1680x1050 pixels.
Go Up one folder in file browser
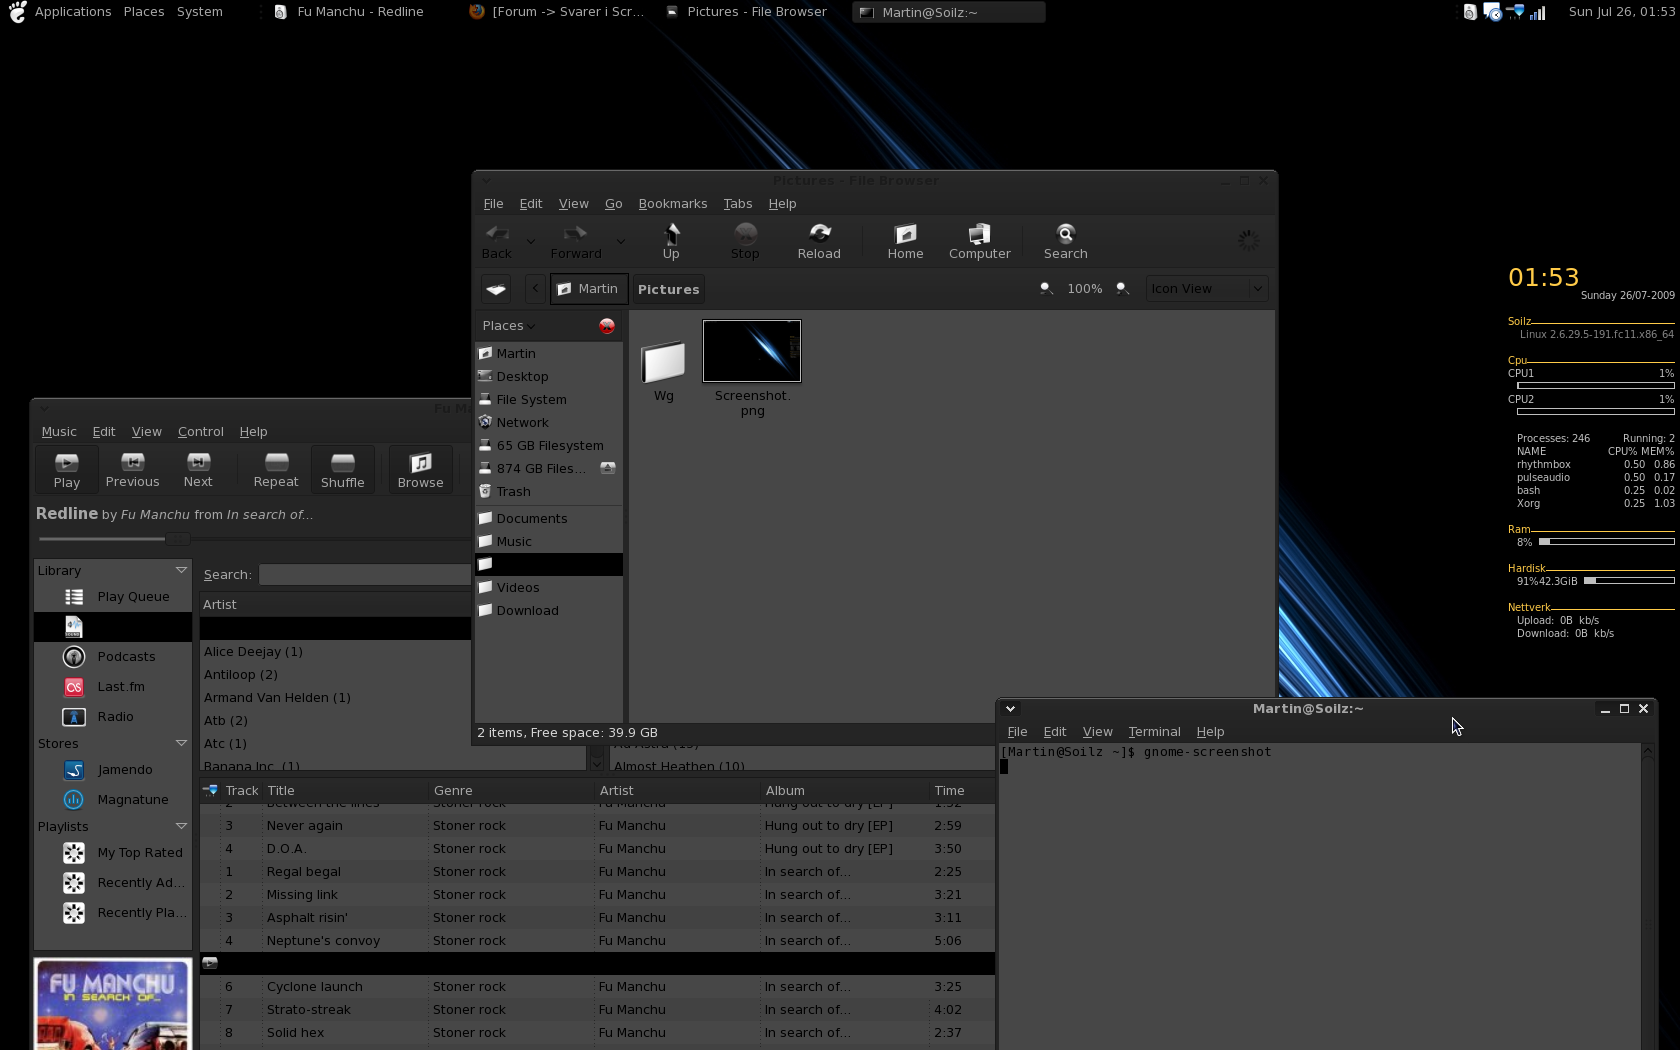[671, 241]
